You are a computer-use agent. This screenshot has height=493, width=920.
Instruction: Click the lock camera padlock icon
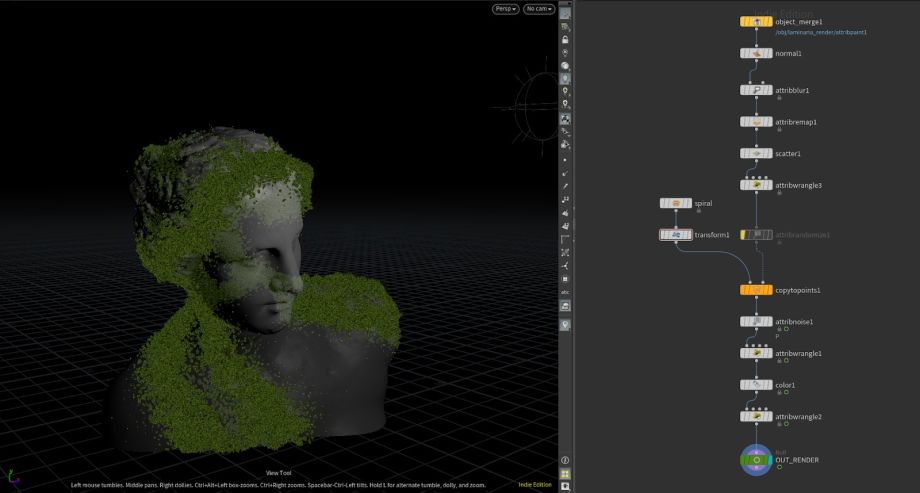(x=566, y=39)
